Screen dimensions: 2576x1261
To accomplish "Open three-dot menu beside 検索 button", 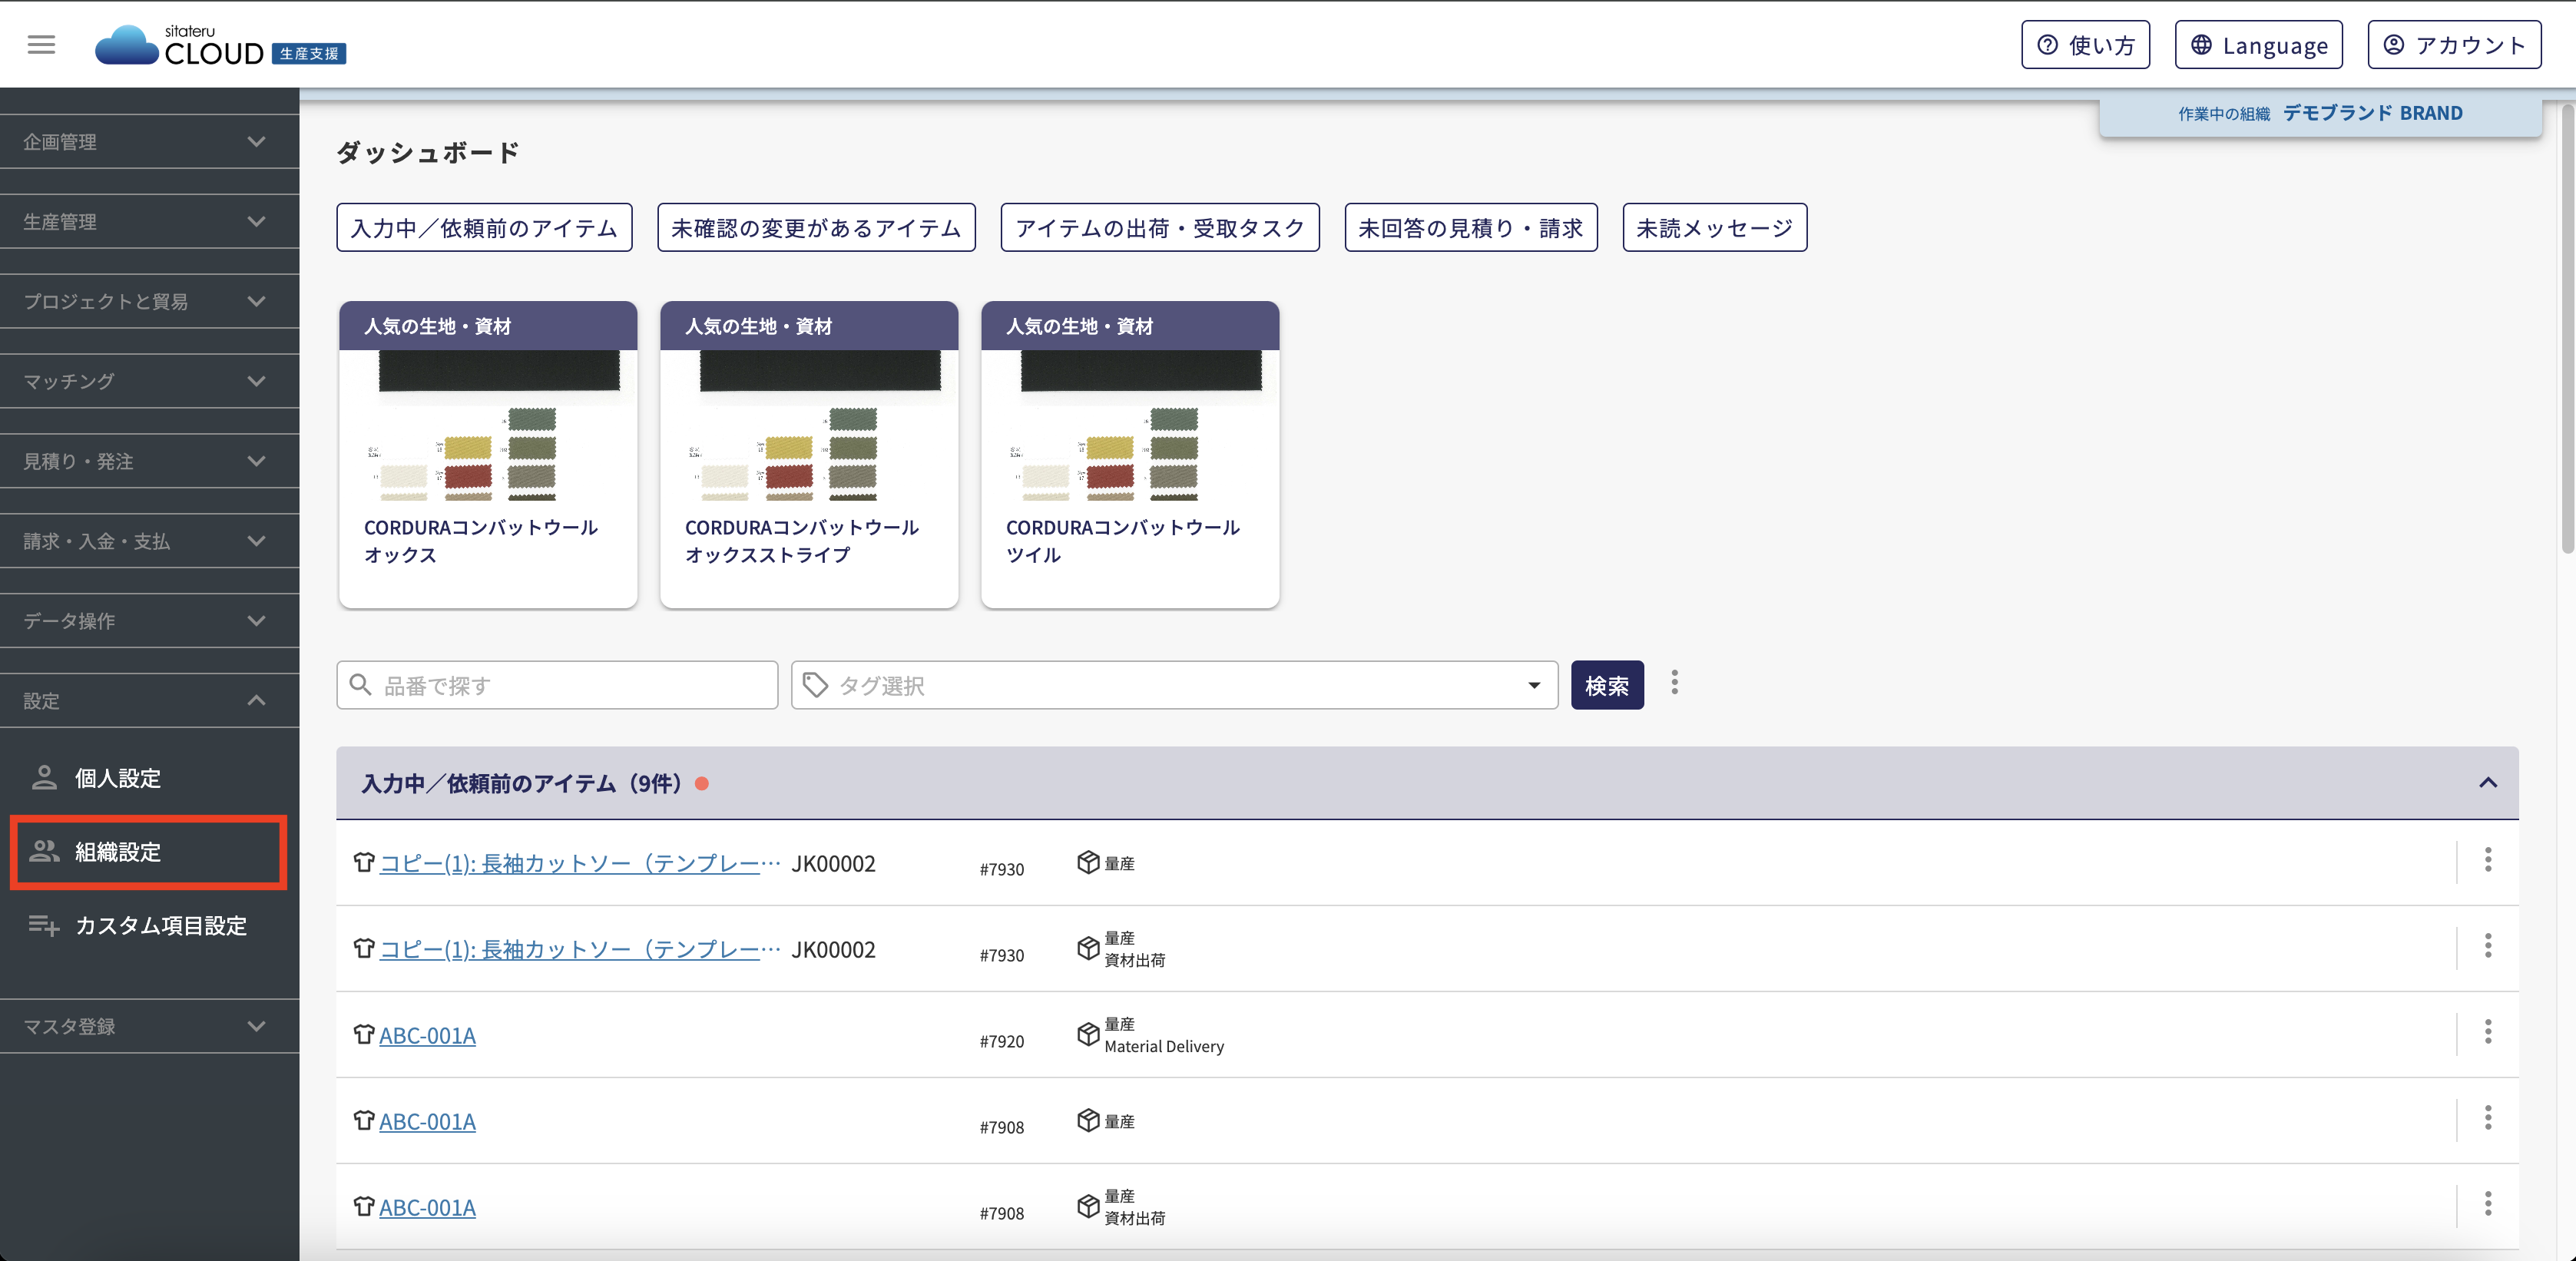I will (x=1674, y=683).
